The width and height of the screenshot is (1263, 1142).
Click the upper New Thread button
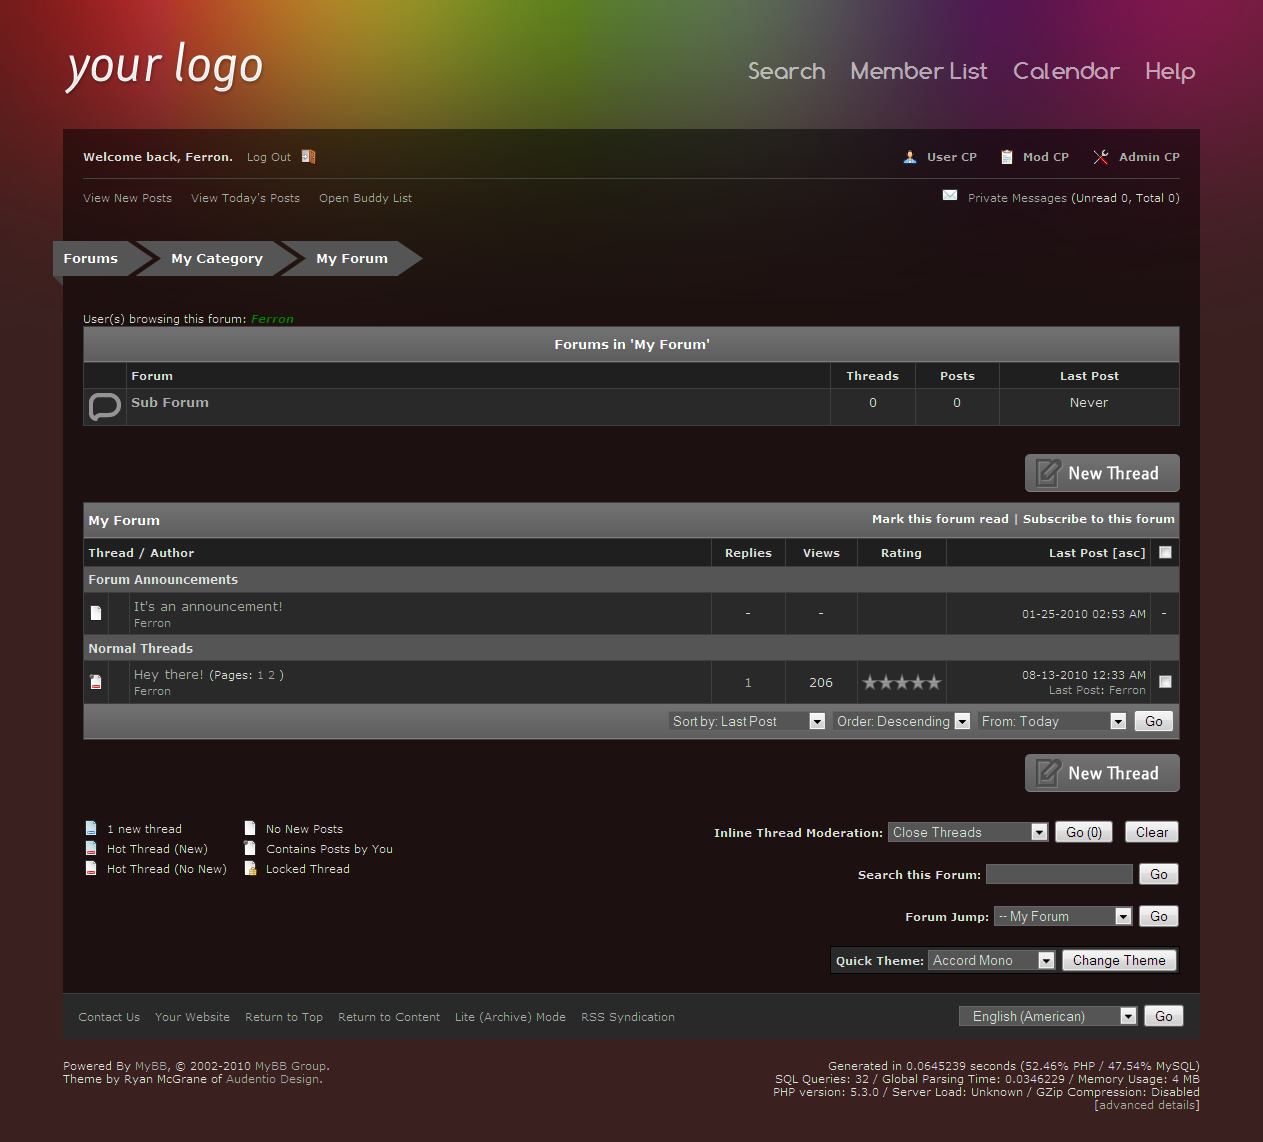tap(1102, 473)
